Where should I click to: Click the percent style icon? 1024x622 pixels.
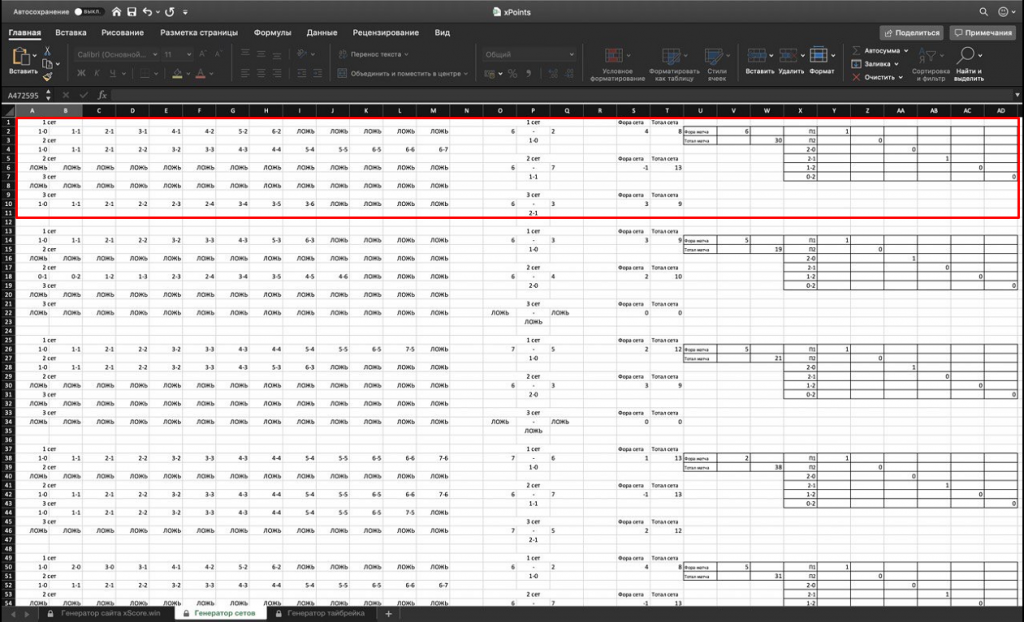pos(513,74)
